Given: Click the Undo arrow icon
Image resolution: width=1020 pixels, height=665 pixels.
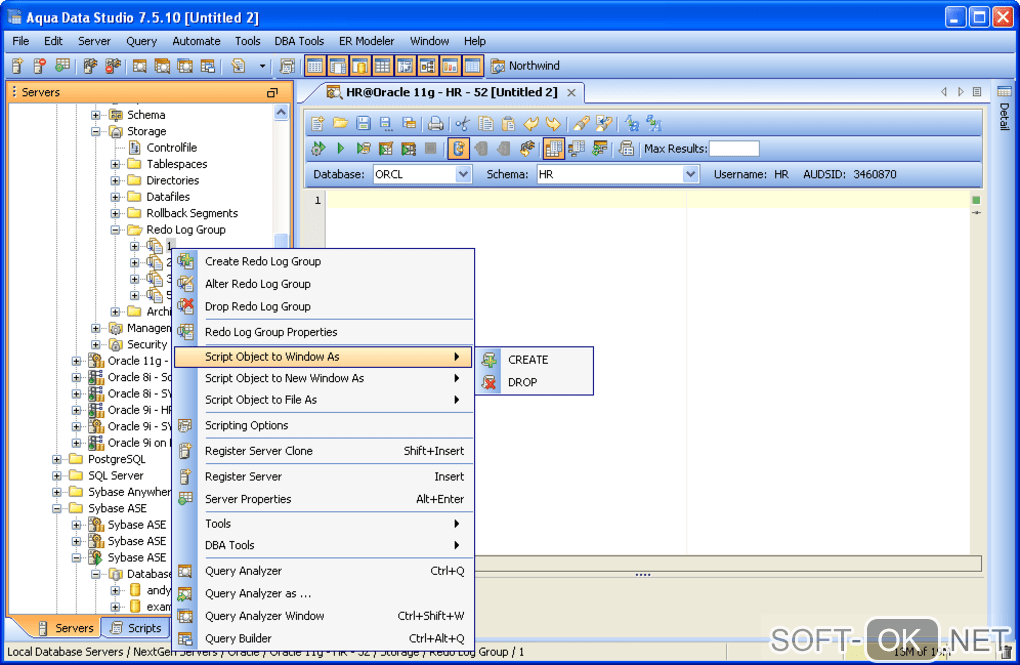Looking at the screenshot, I should pyautogui.click(x=531, y=123).
